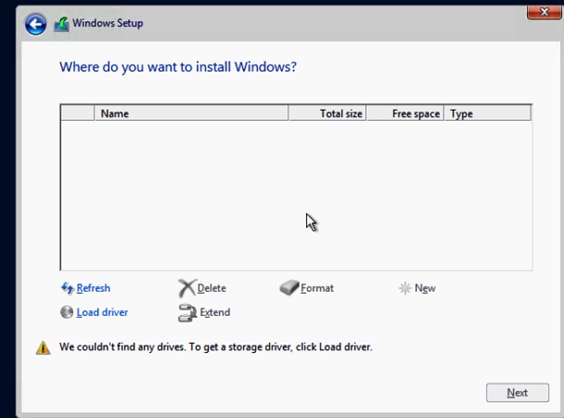Open the Load driver link

[x=102, y=312]
